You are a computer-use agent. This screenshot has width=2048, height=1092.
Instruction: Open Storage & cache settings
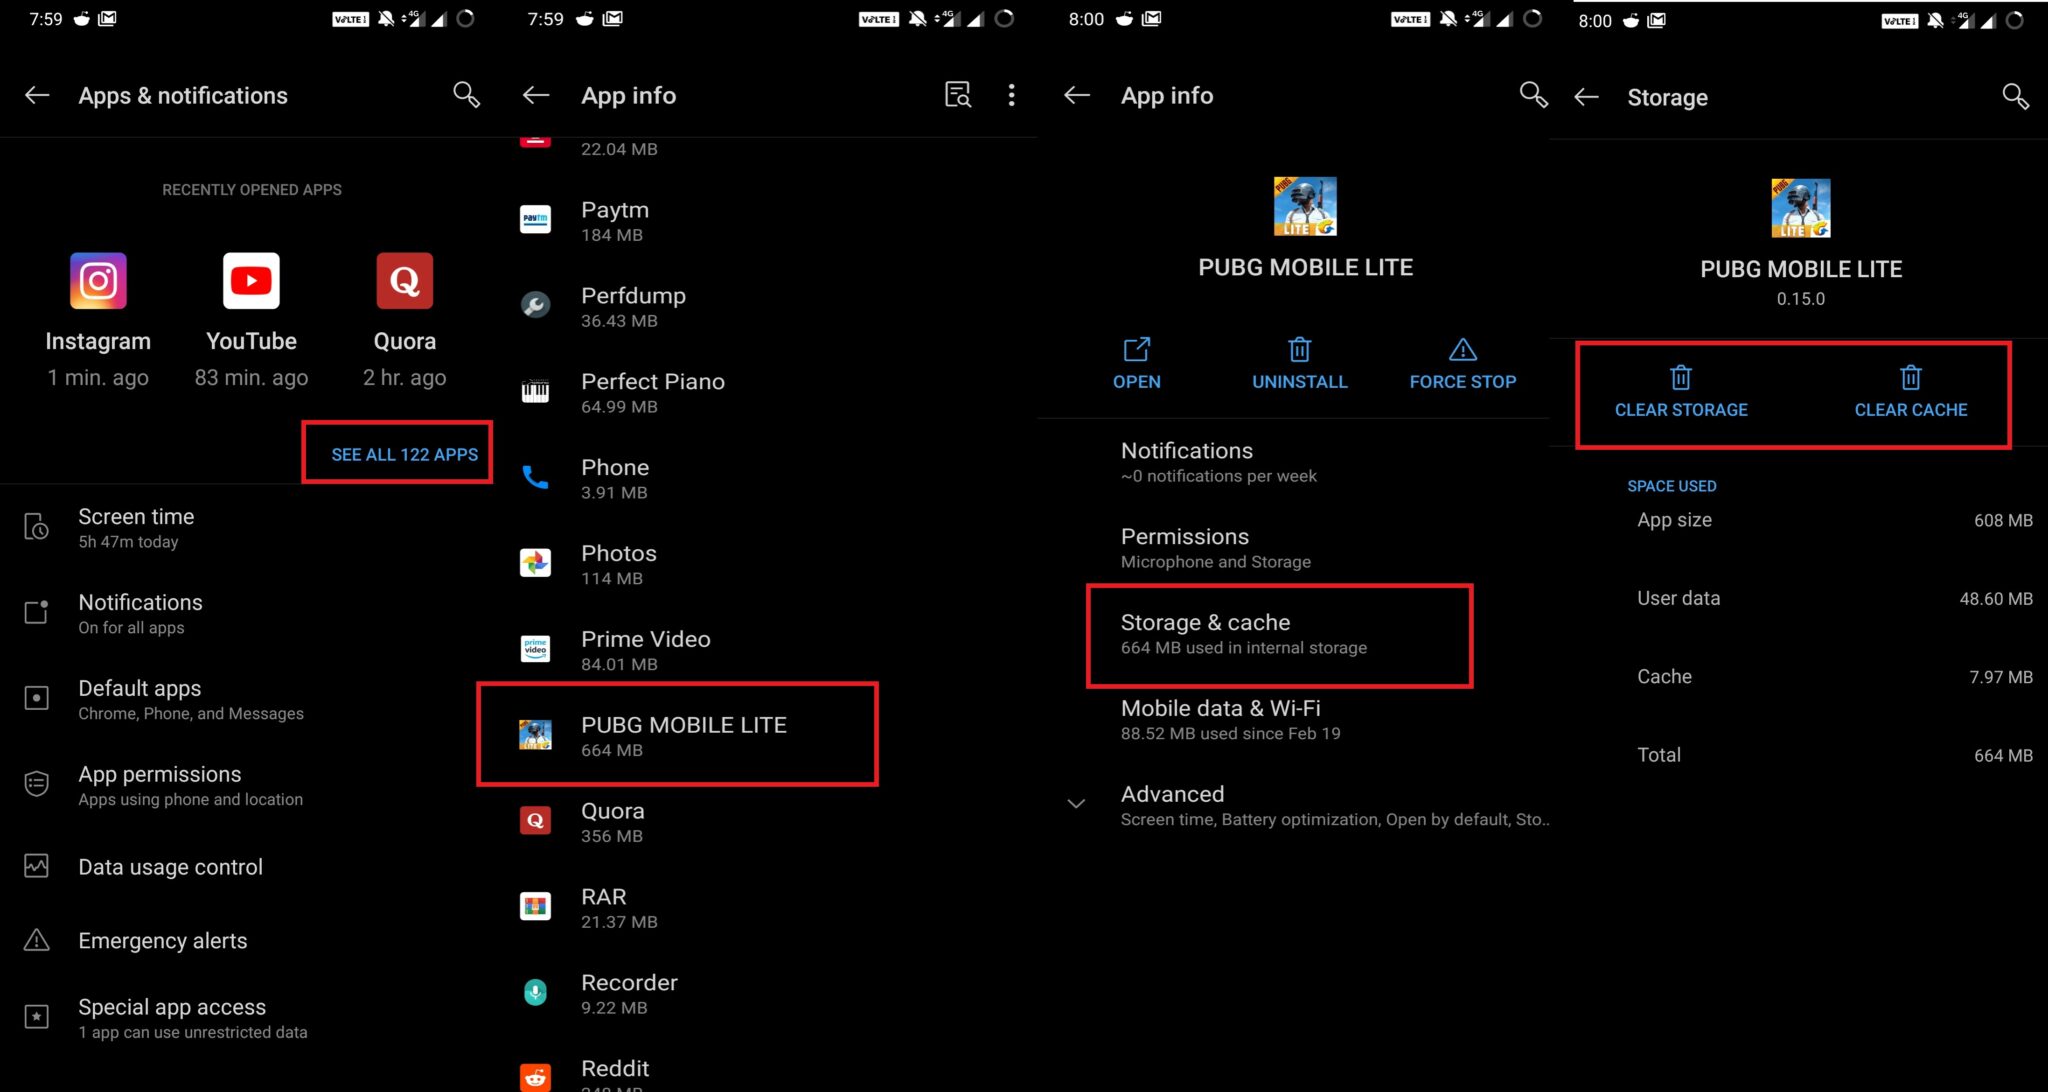1279,635
